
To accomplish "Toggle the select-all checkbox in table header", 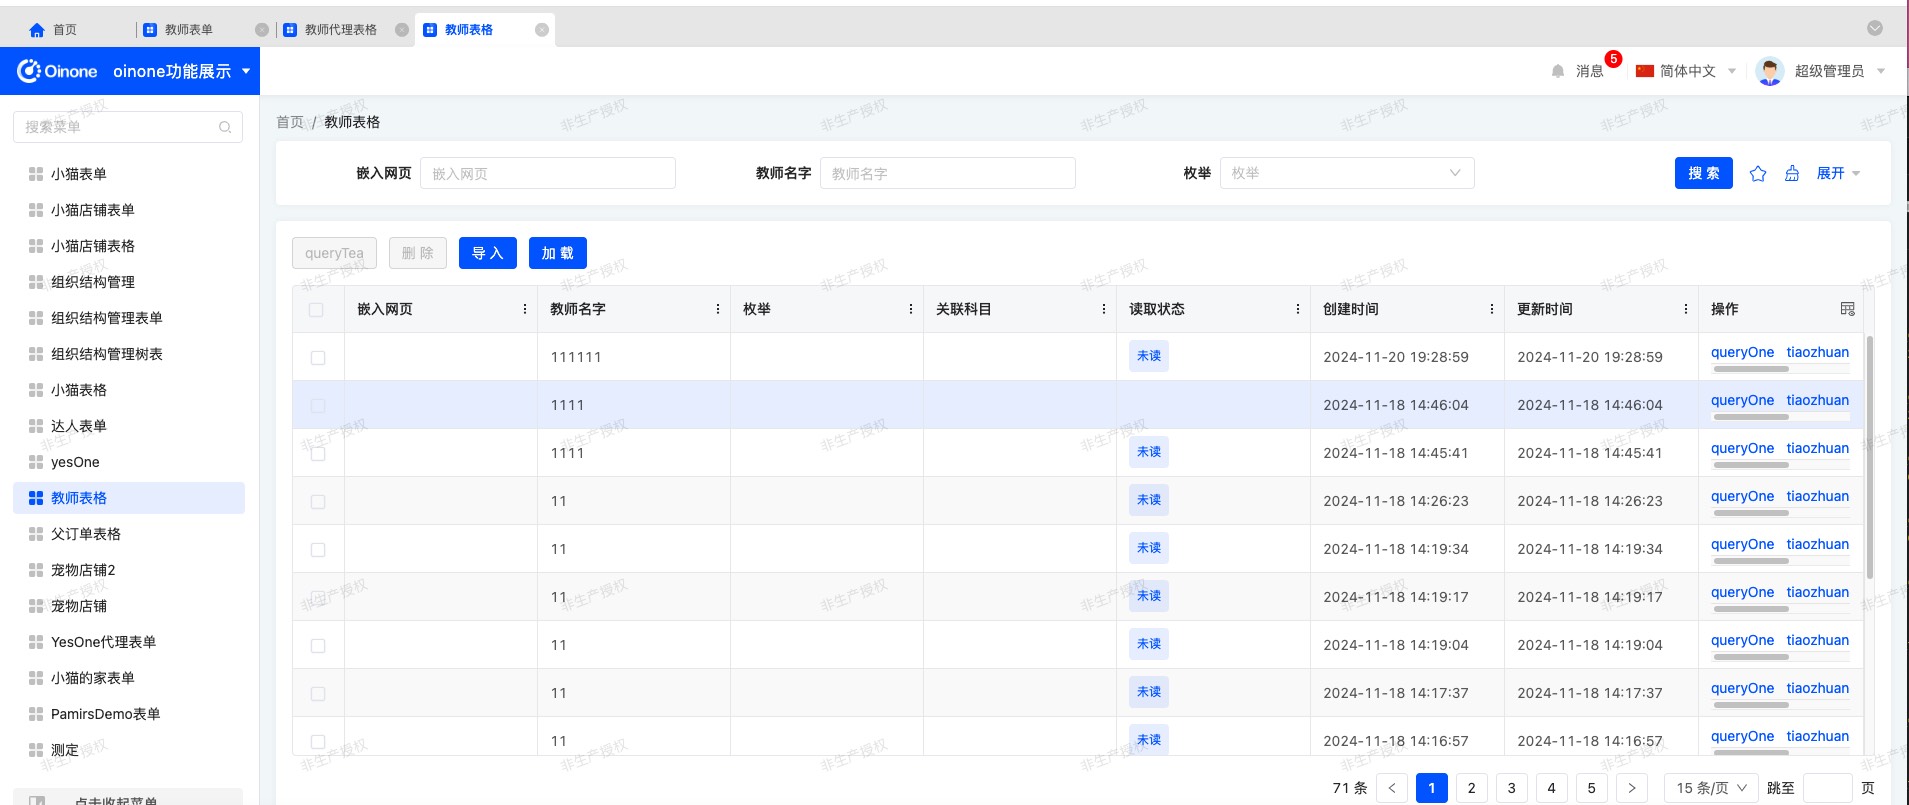I will pyautogui.click(x=316, y=310).
